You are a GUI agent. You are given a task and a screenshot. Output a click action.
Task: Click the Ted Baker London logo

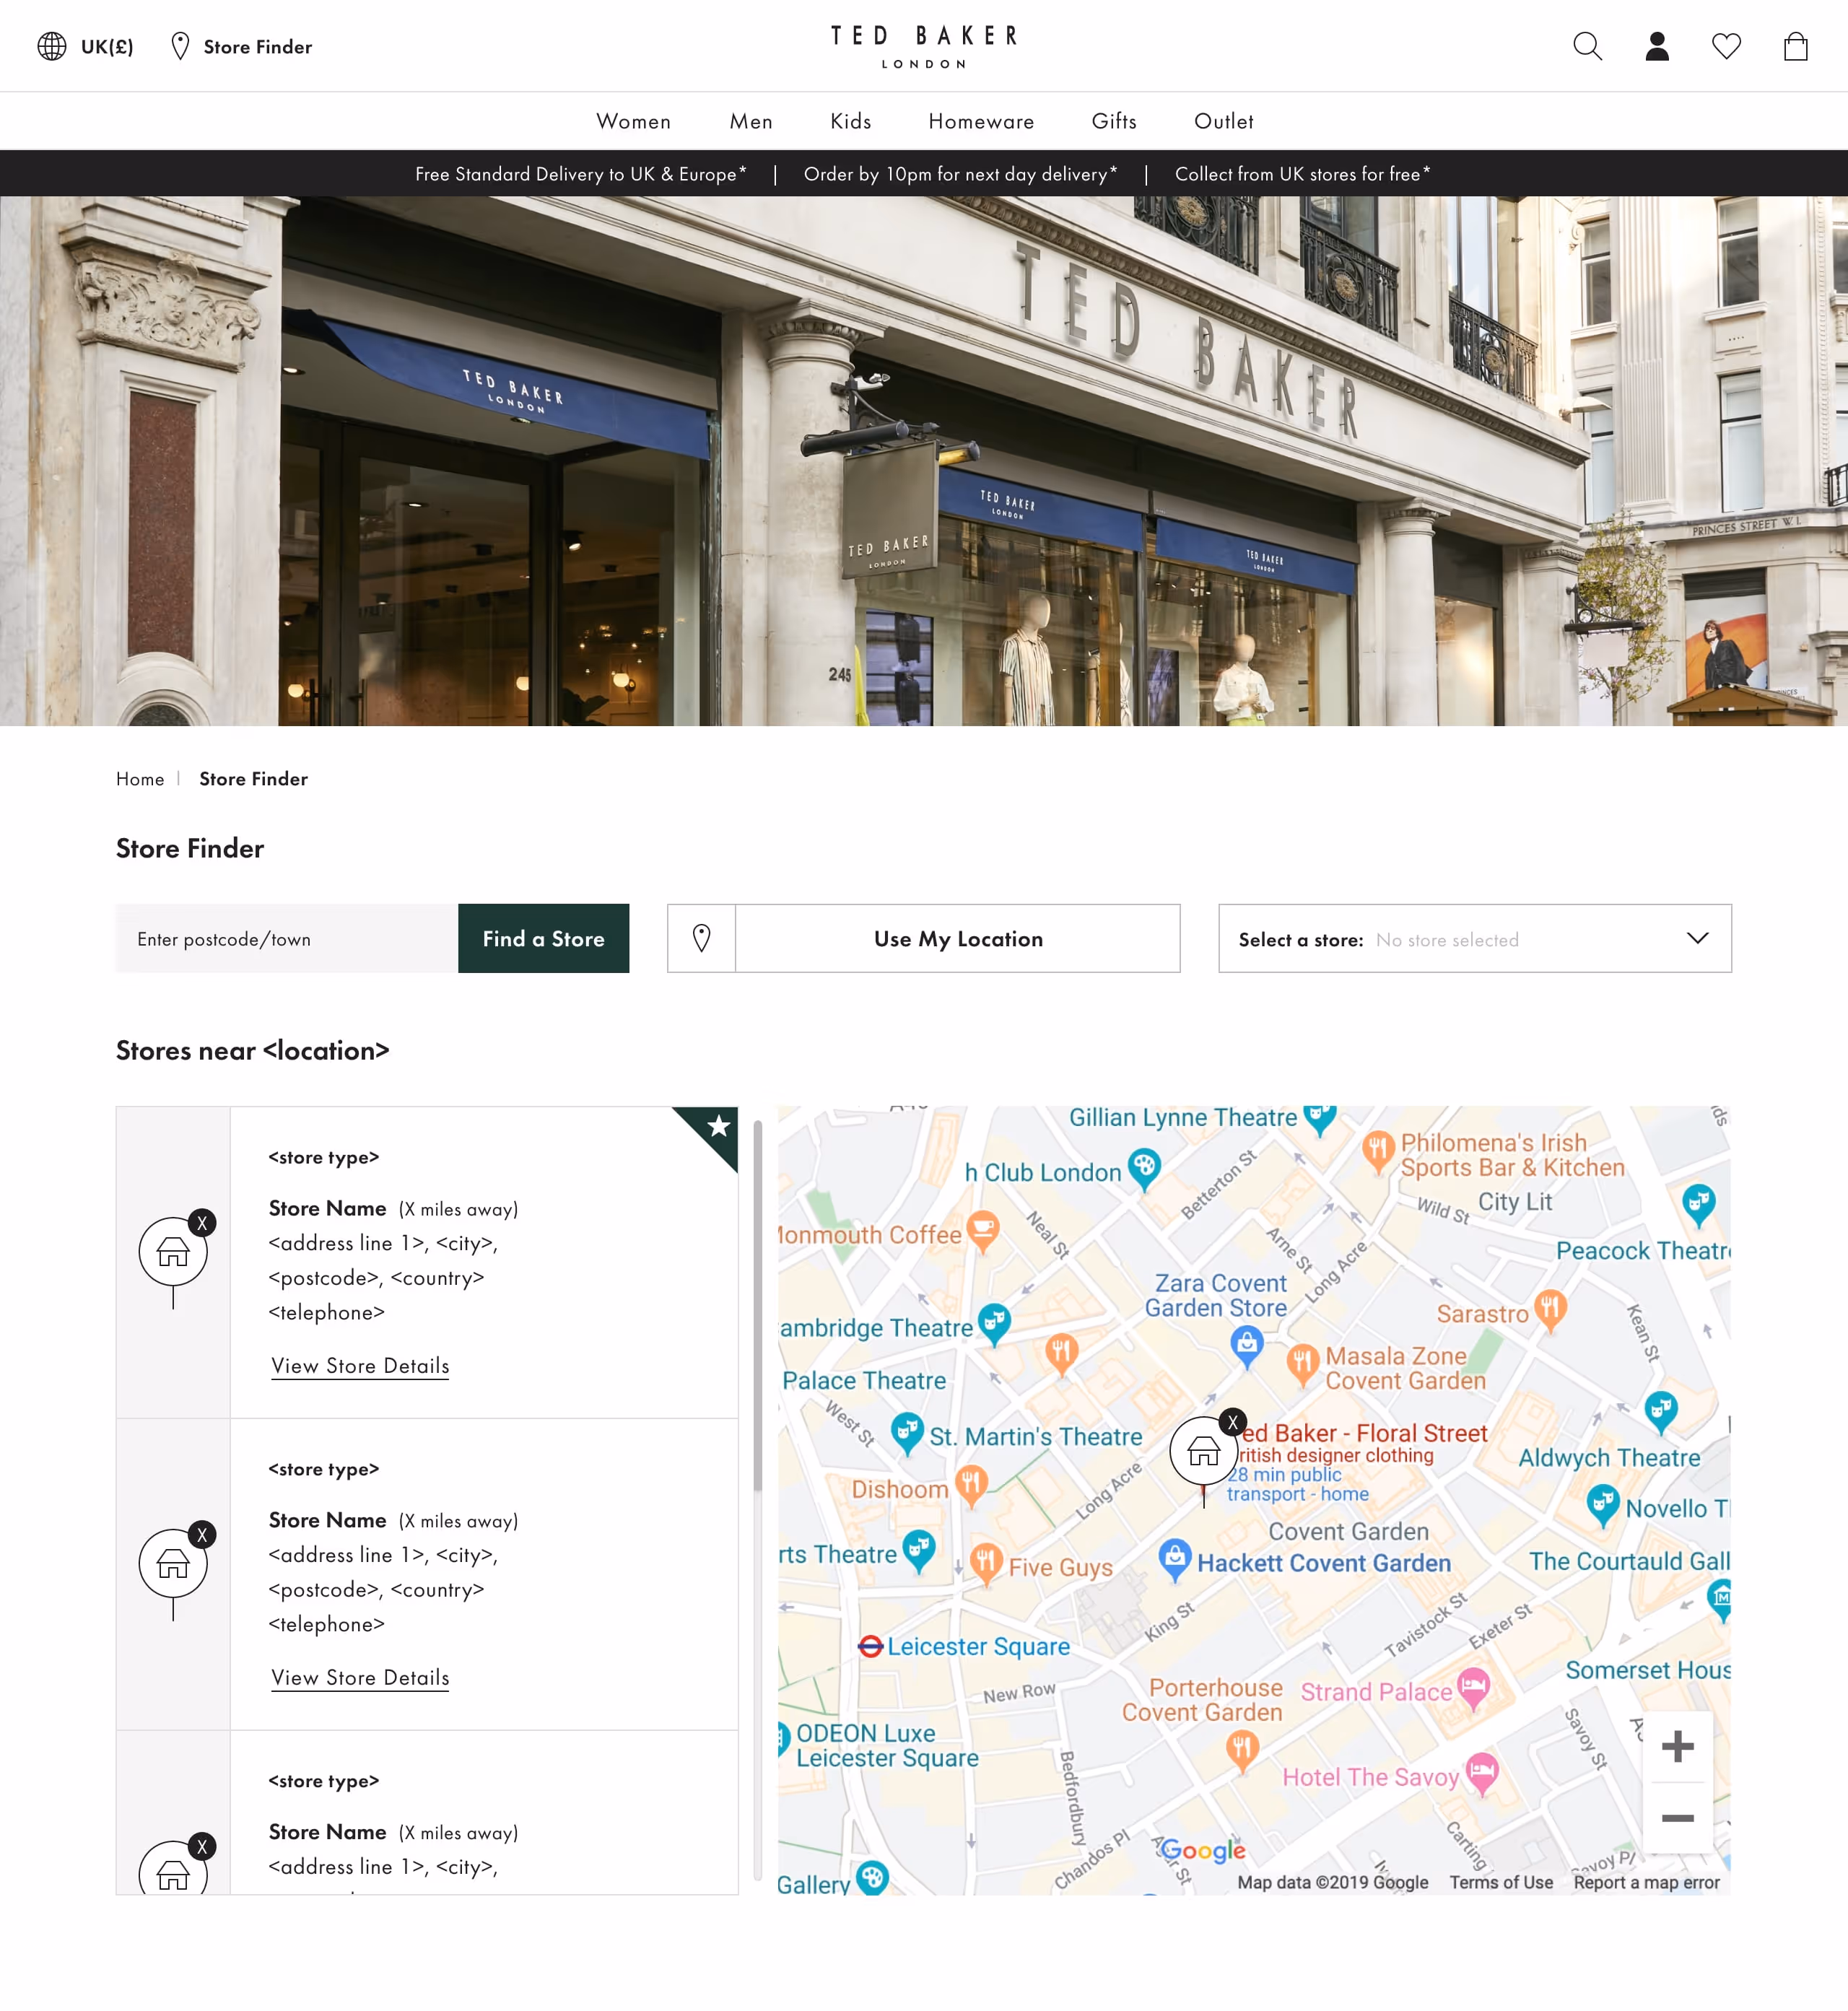tap(924, 46)
